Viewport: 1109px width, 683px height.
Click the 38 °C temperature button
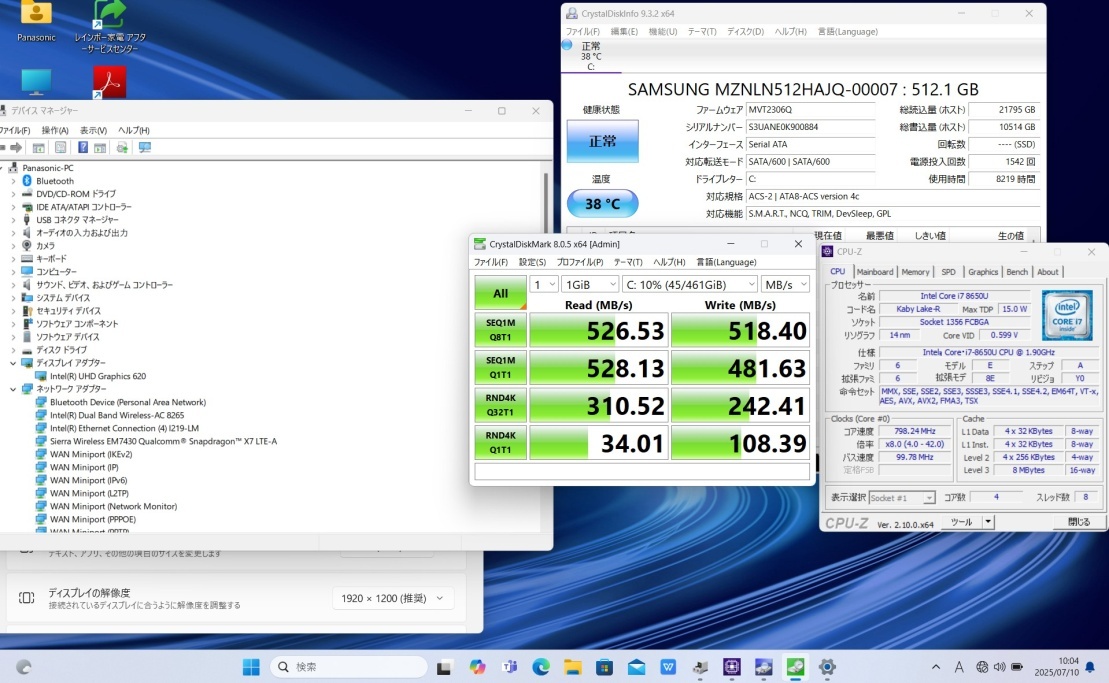[x=602, y=204]
